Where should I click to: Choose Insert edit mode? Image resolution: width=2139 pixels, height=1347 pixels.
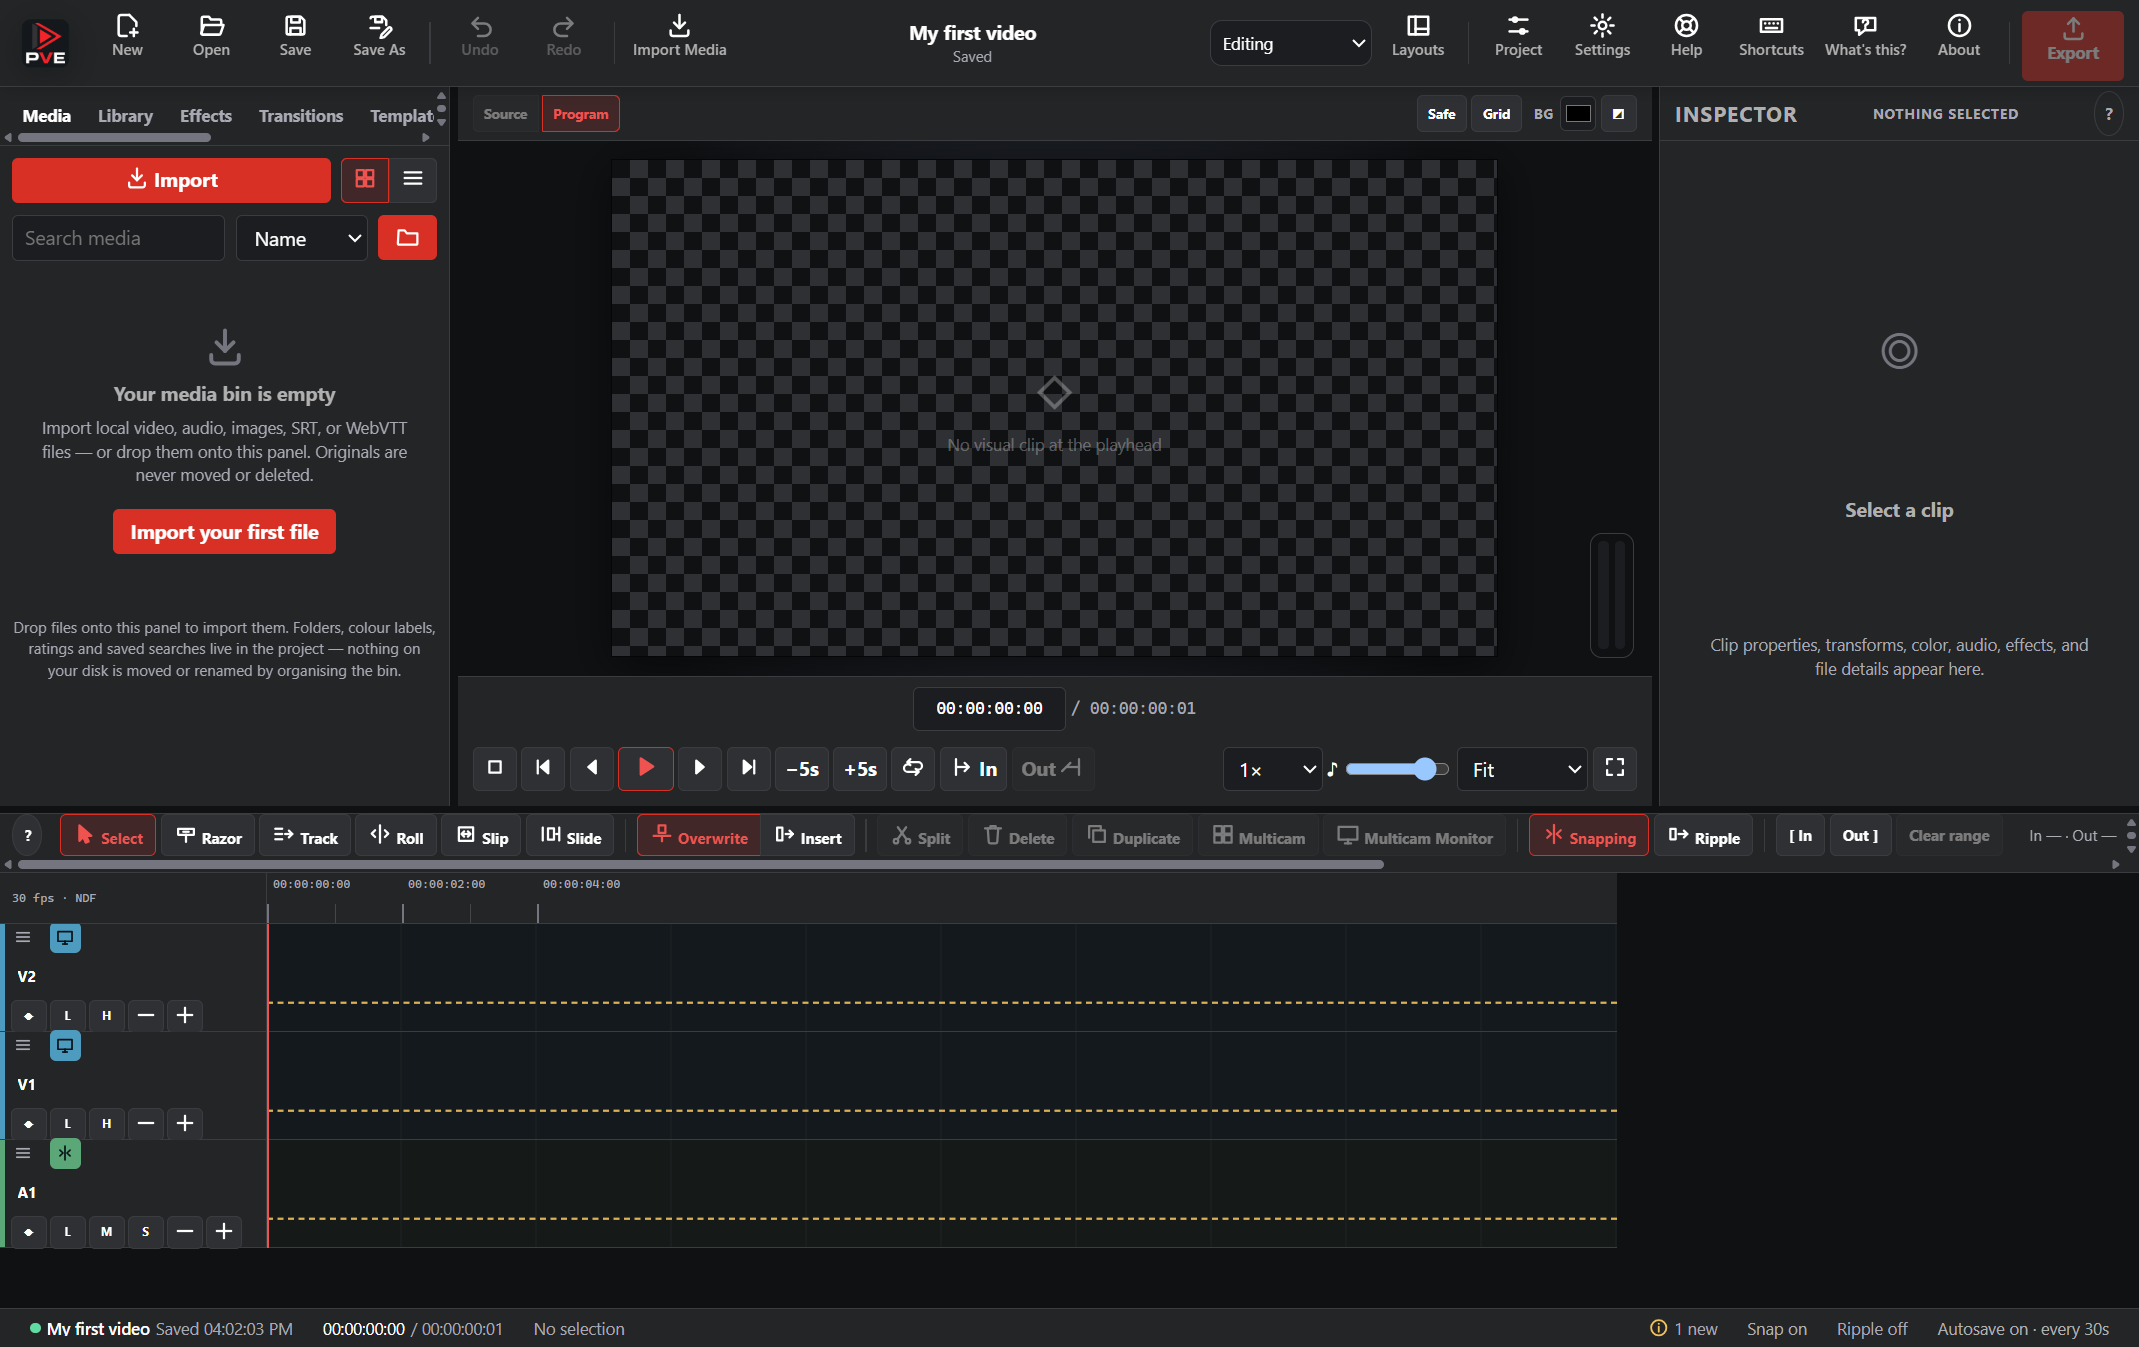click(x=808, y=836)
